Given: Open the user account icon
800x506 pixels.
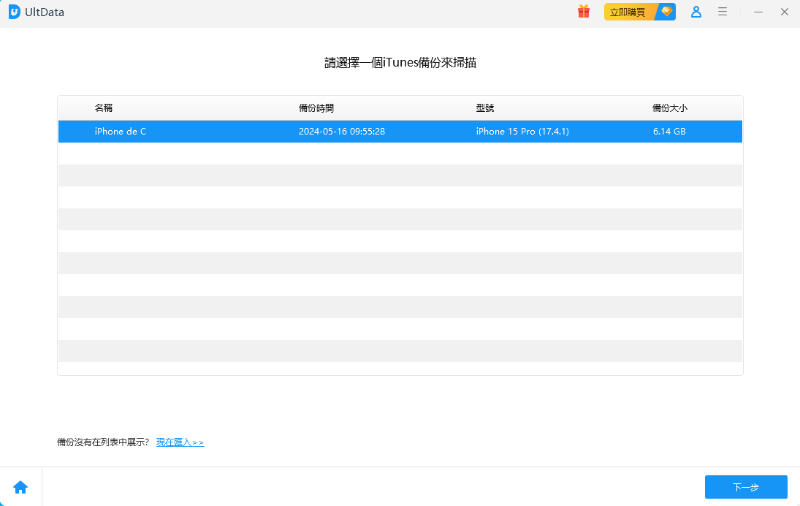Looking at the screenshot, I should [x=696, y=12].
